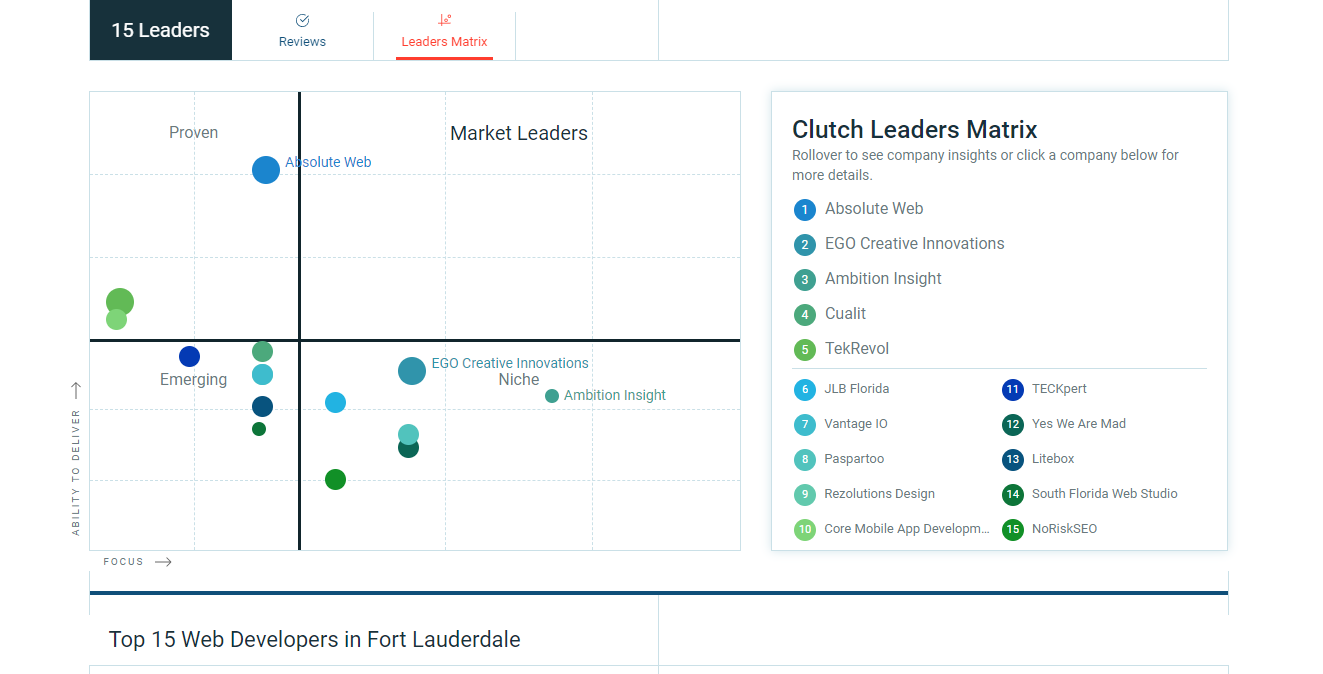Select the green Cualit bubble below the horizontal axis

[262, 352]
